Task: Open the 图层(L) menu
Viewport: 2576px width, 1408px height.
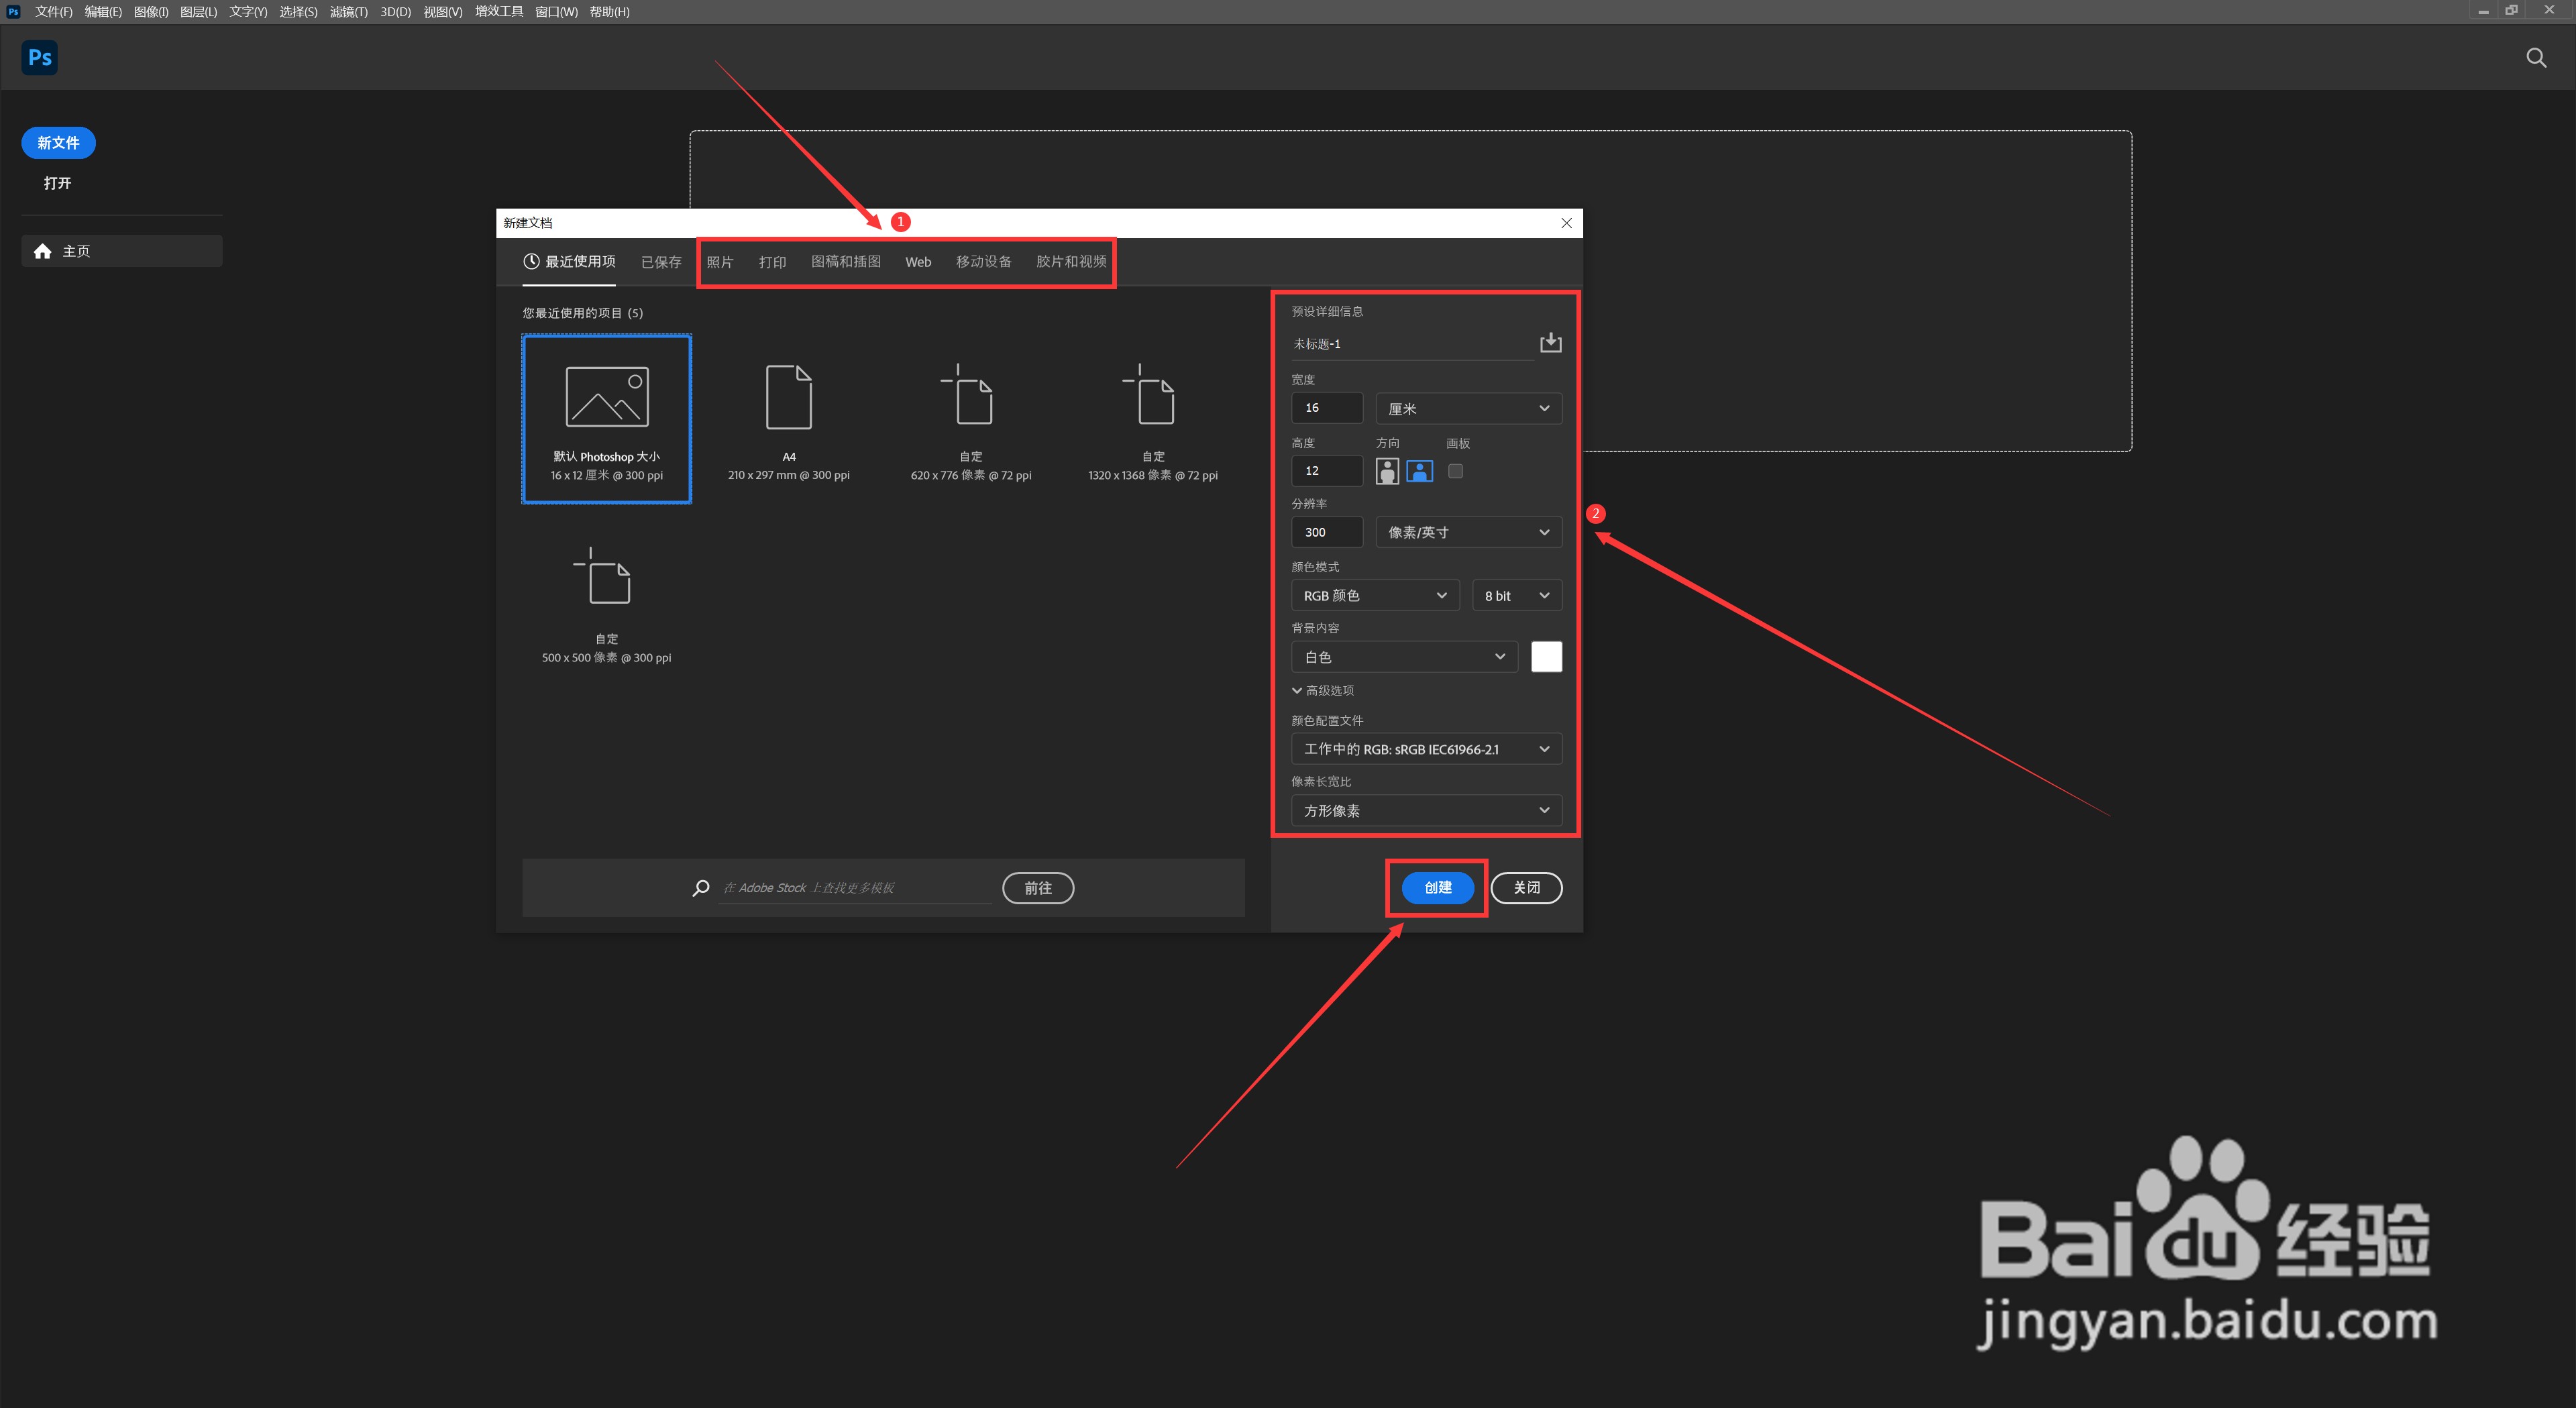Action: click(198, 12)
